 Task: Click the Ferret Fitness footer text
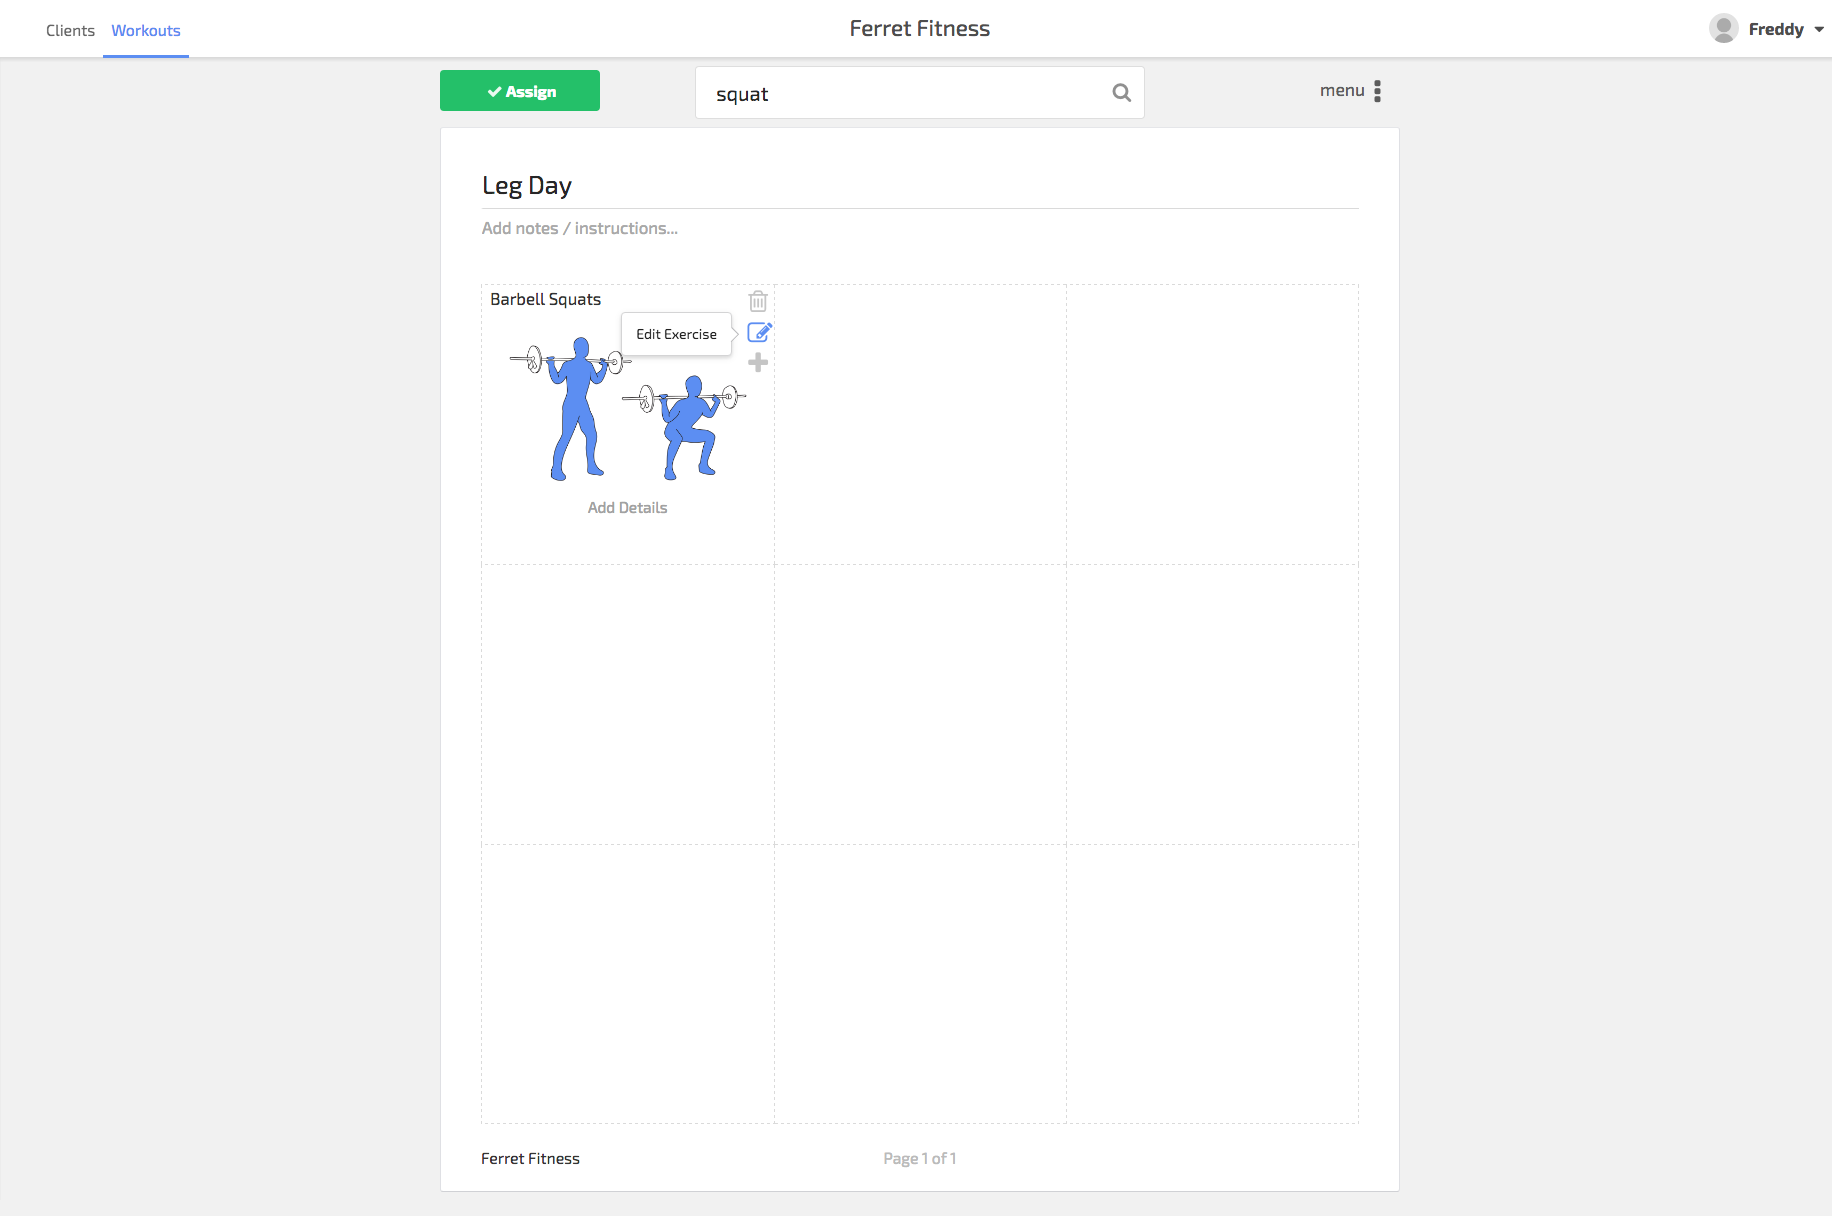[x=530, y=1158]
